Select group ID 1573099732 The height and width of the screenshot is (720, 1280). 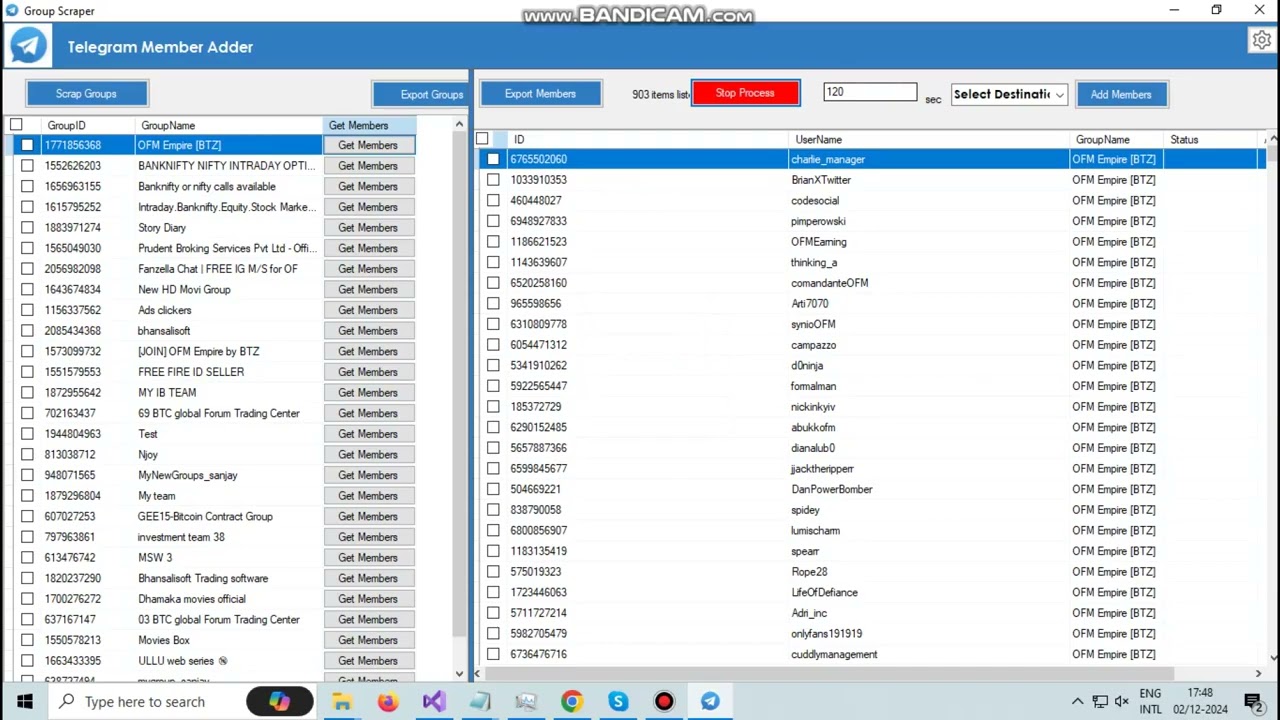click(72, 351)
